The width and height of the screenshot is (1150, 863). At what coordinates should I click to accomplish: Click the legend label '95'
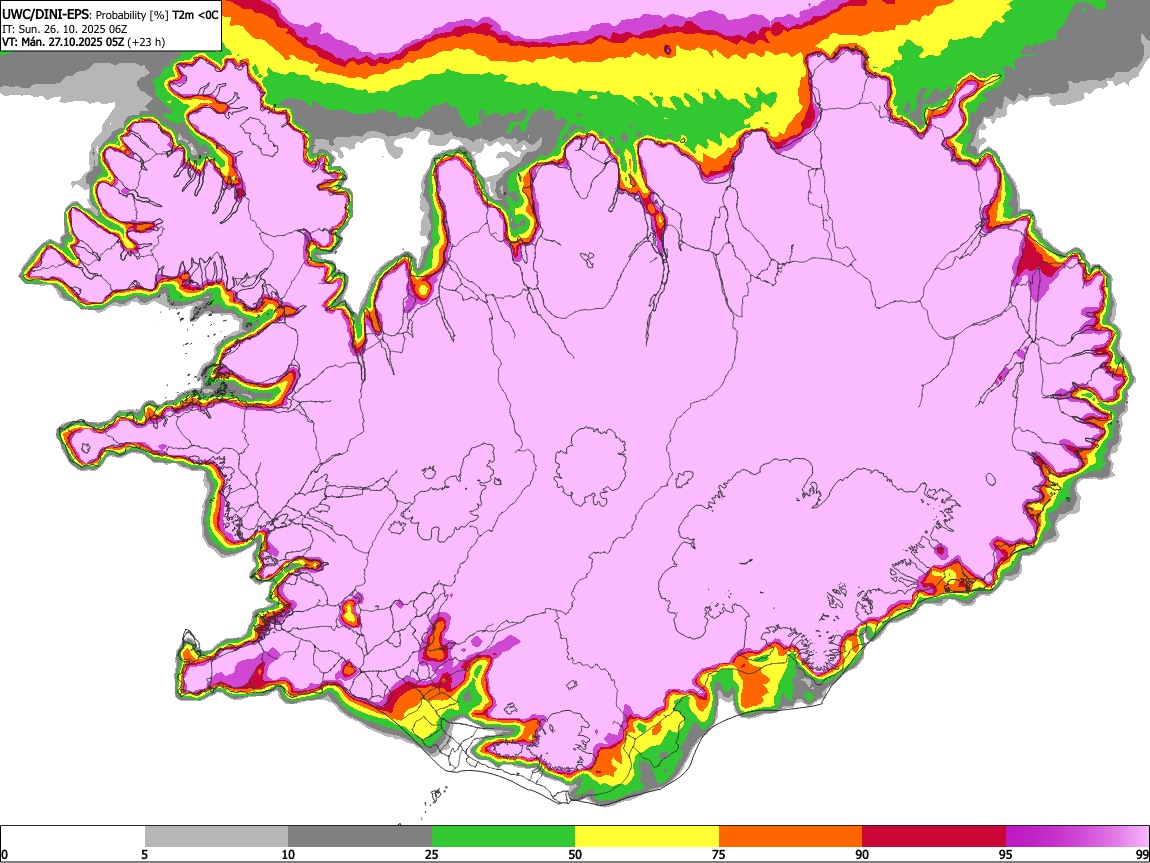[1006, 855]
